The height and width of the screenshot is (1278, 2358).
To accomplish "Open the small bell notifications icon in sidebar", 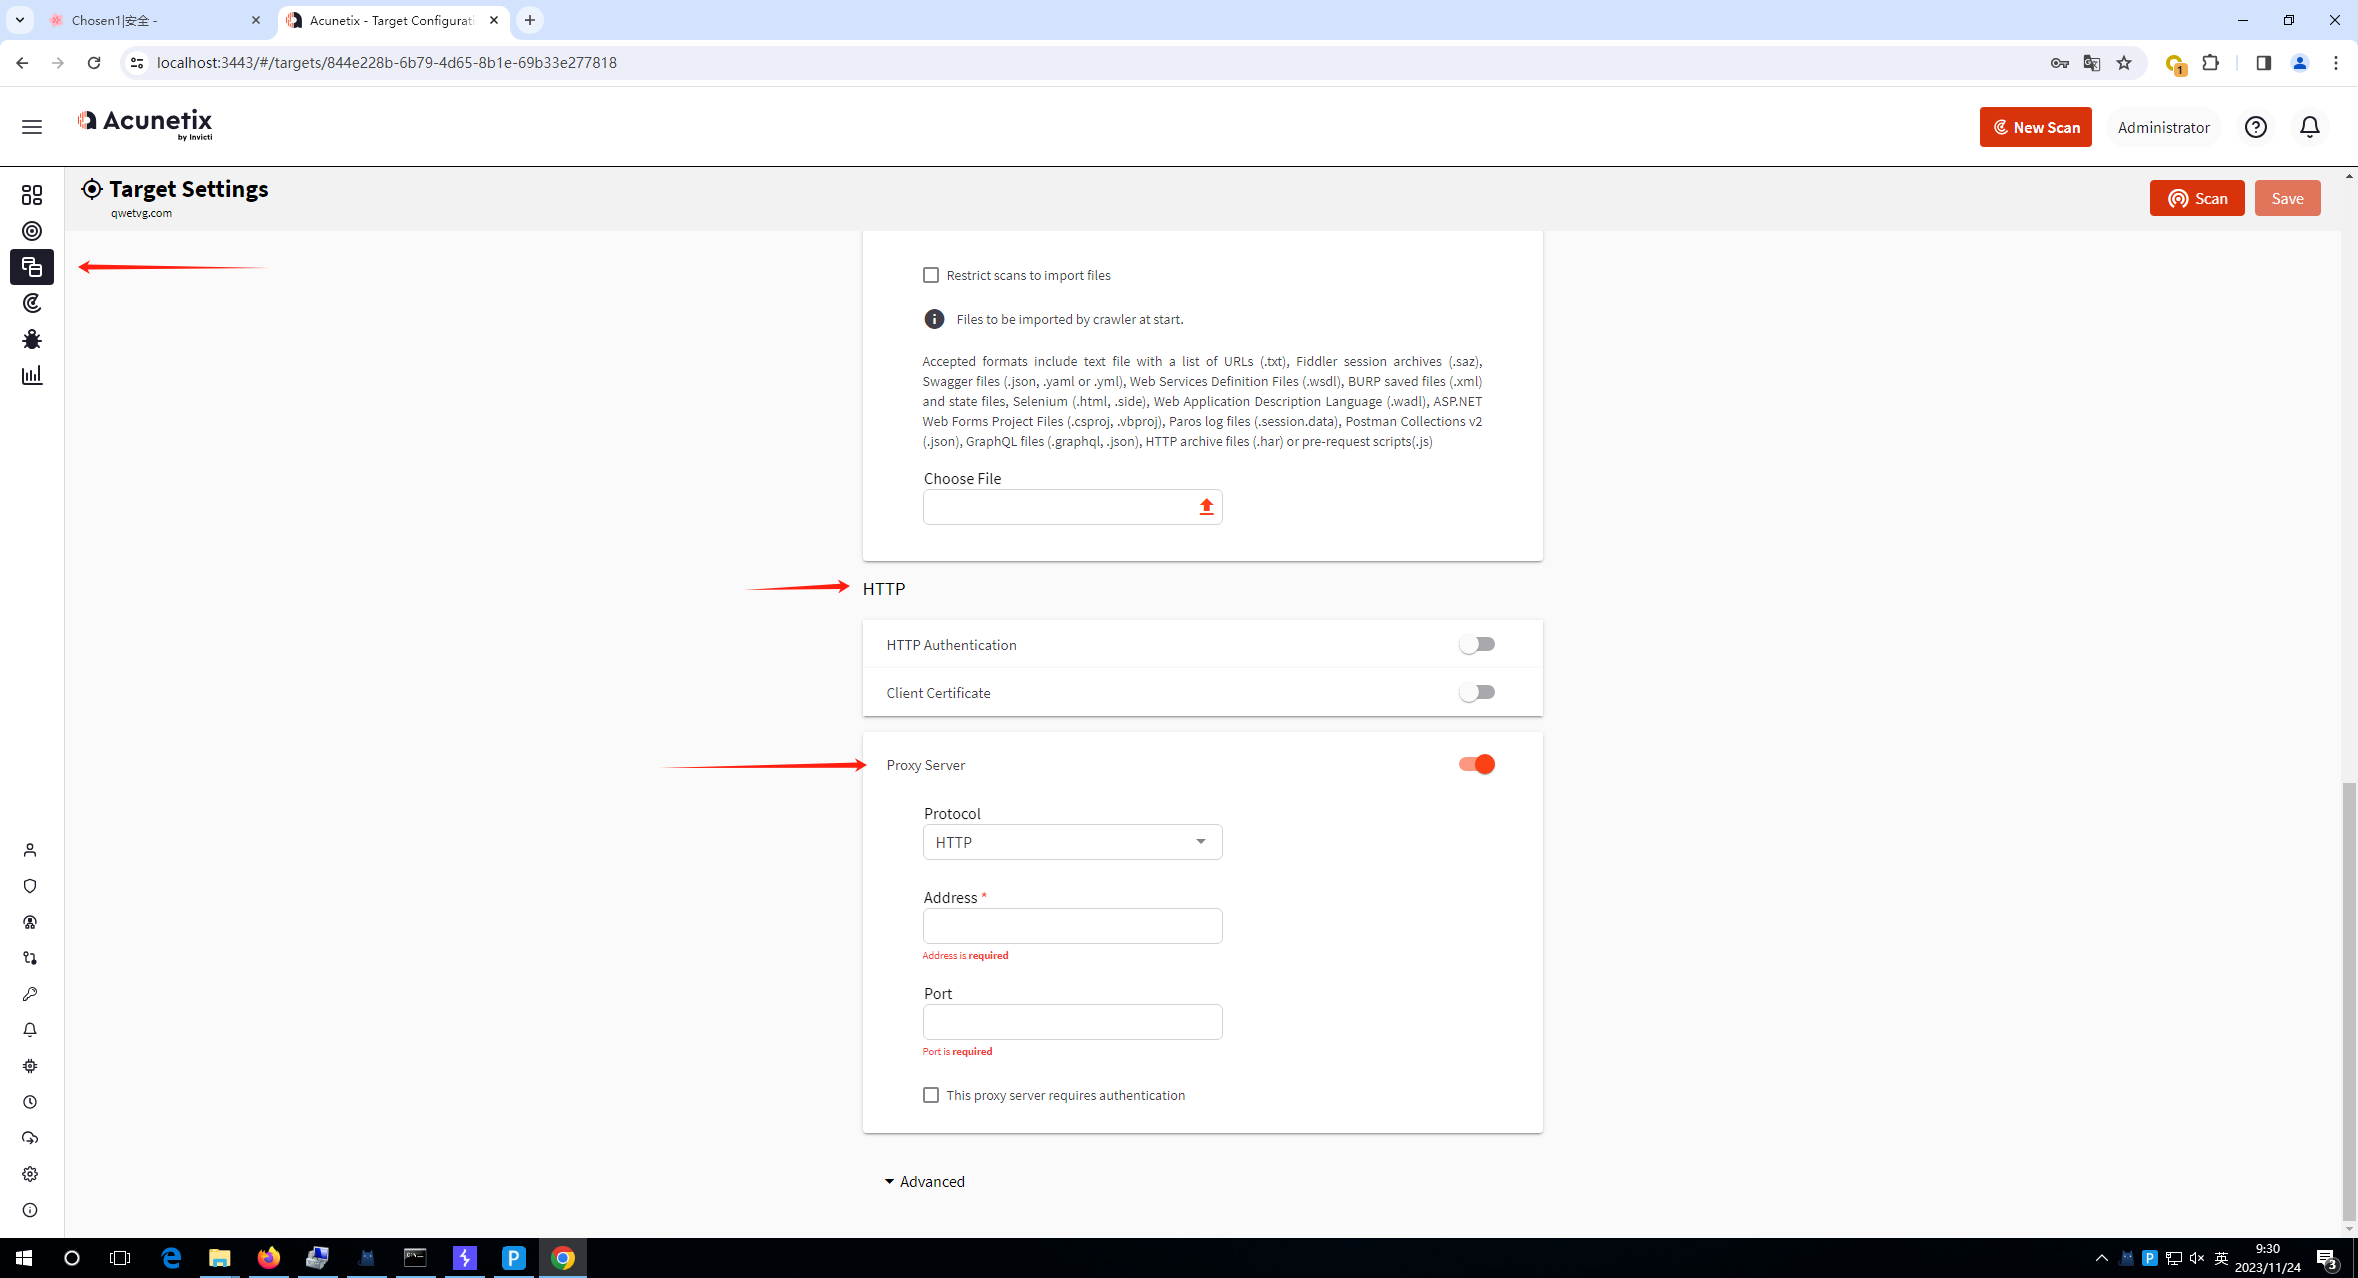I will 30,1030.
